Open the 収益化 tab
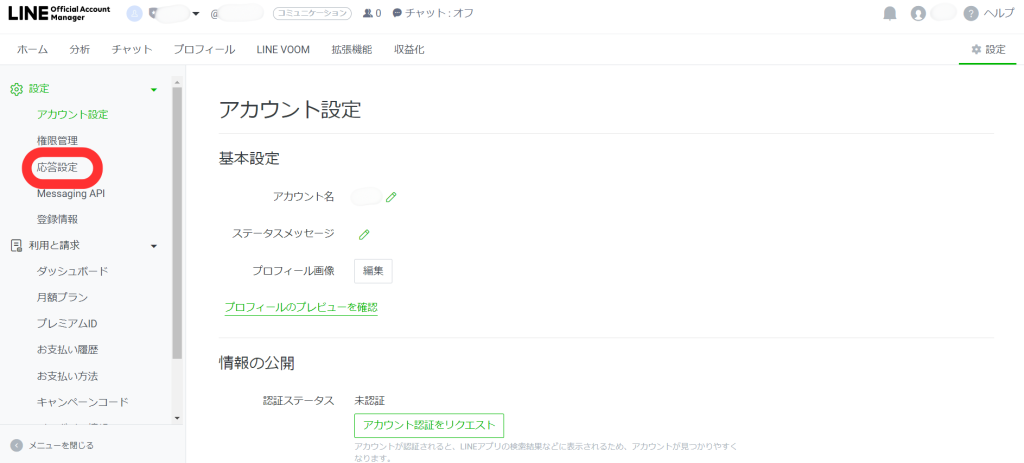 pos(409,49)
